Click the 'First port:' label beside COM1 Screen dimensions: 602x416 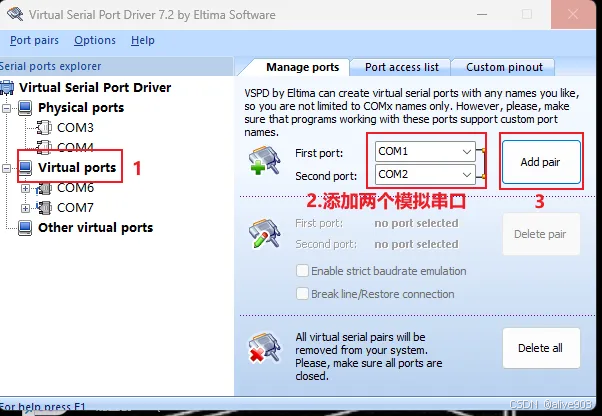point(319,153)
